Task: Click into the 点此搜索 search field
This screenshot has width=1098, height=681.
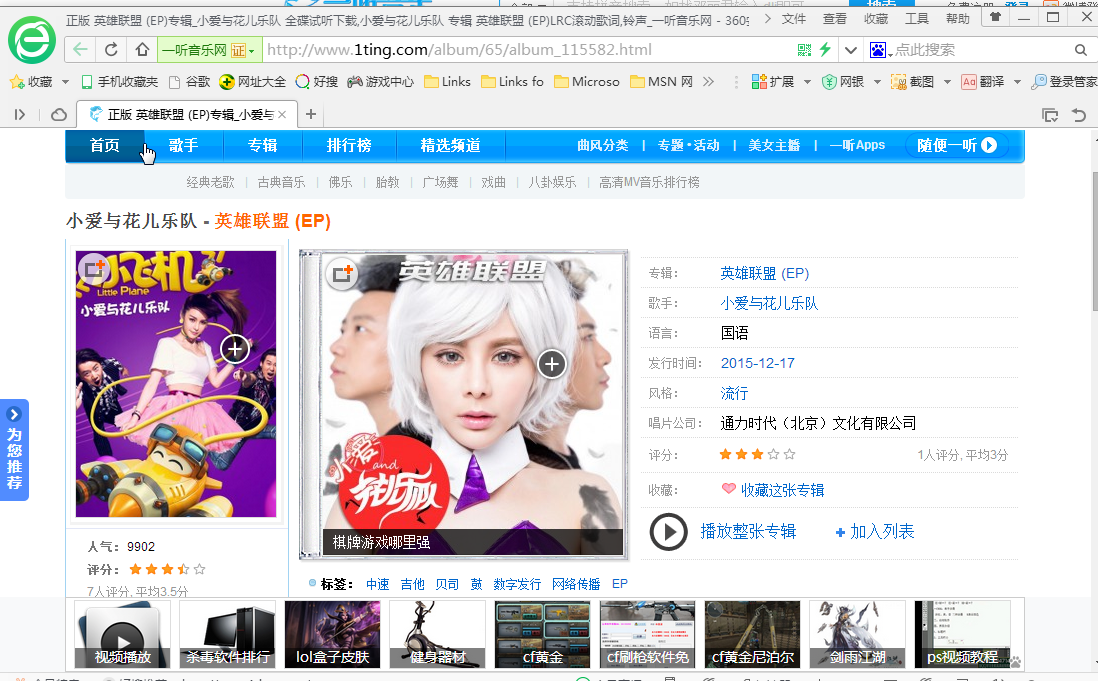Action: tap(980, 50)
